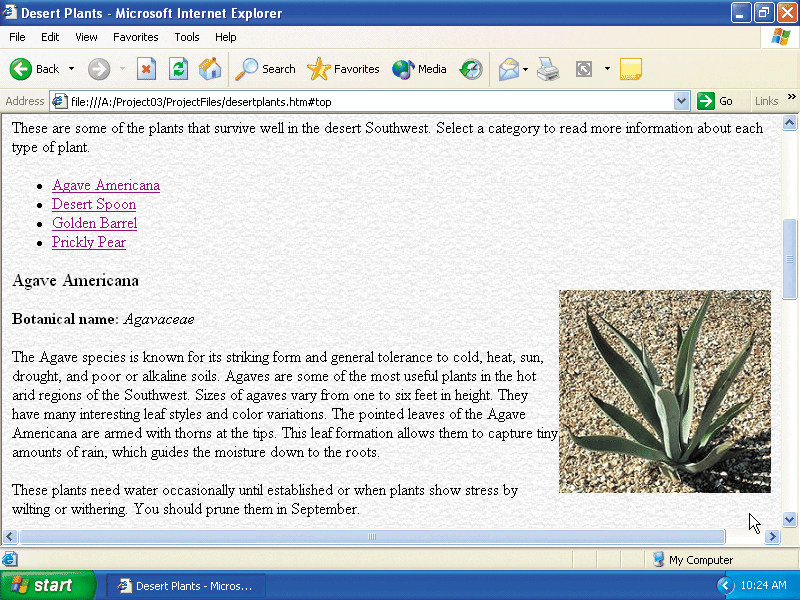The width and height of the screenshot is (800, 600).
Task: Refresh the current page
Action: [x=178, y=69]
